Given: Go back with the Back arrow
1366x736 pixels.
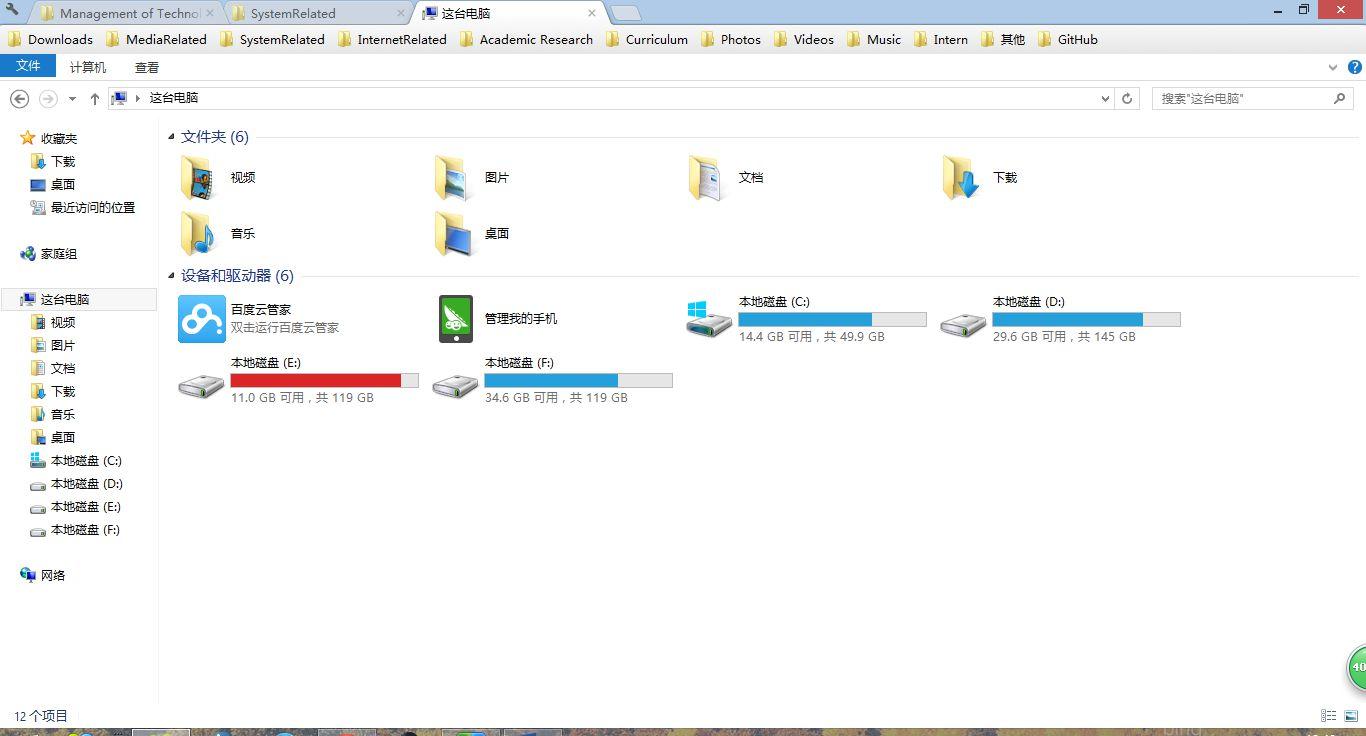Looking at the screenshot, I should [x=19, y=98].
